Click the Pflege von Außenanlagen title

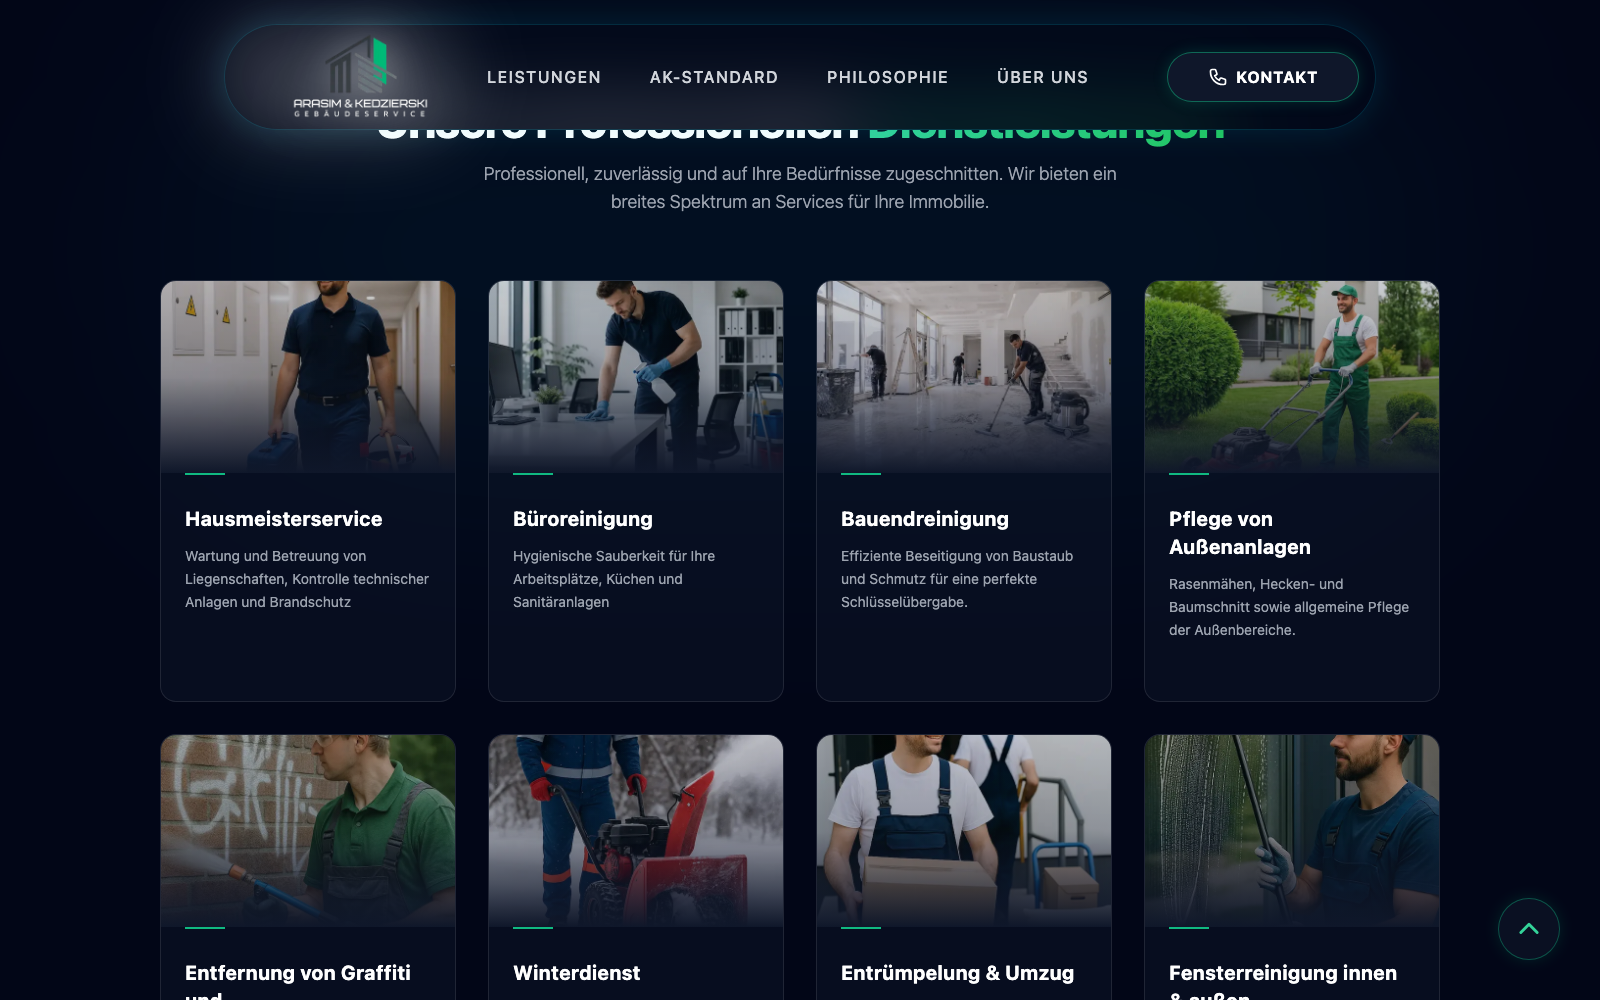1240,533
